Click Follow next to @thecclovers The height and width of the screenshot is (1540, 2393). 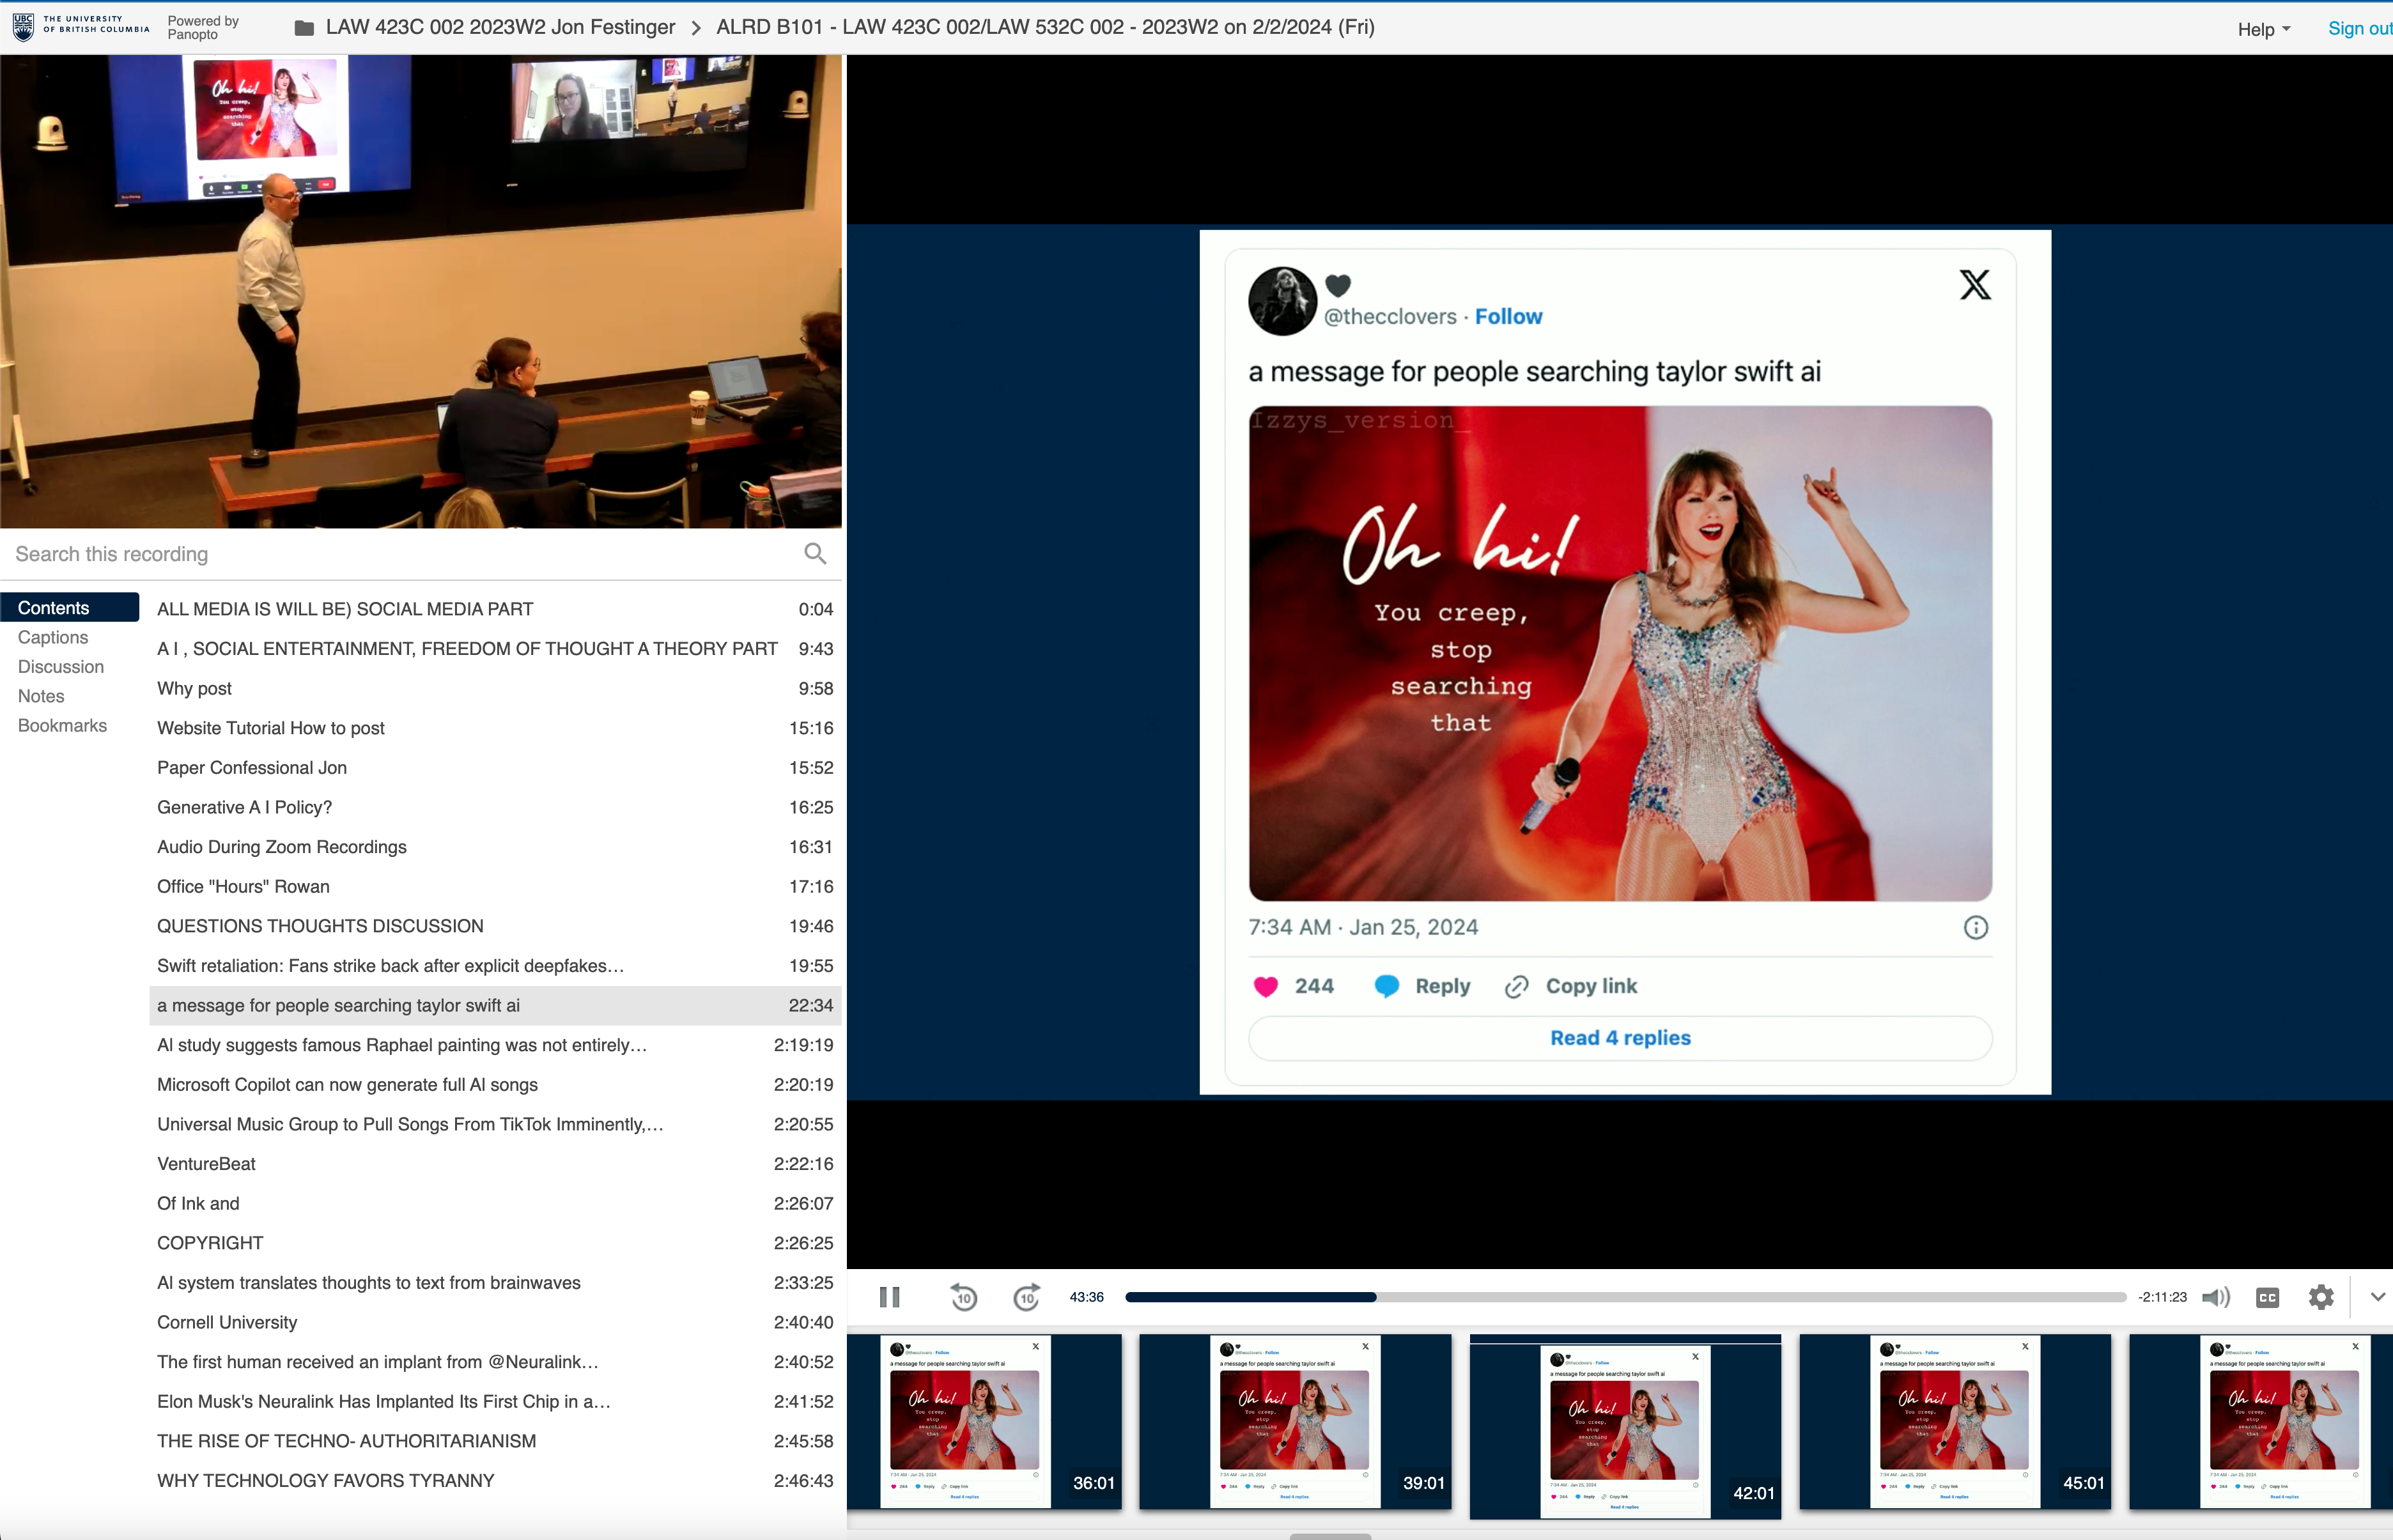[1508, 316]
